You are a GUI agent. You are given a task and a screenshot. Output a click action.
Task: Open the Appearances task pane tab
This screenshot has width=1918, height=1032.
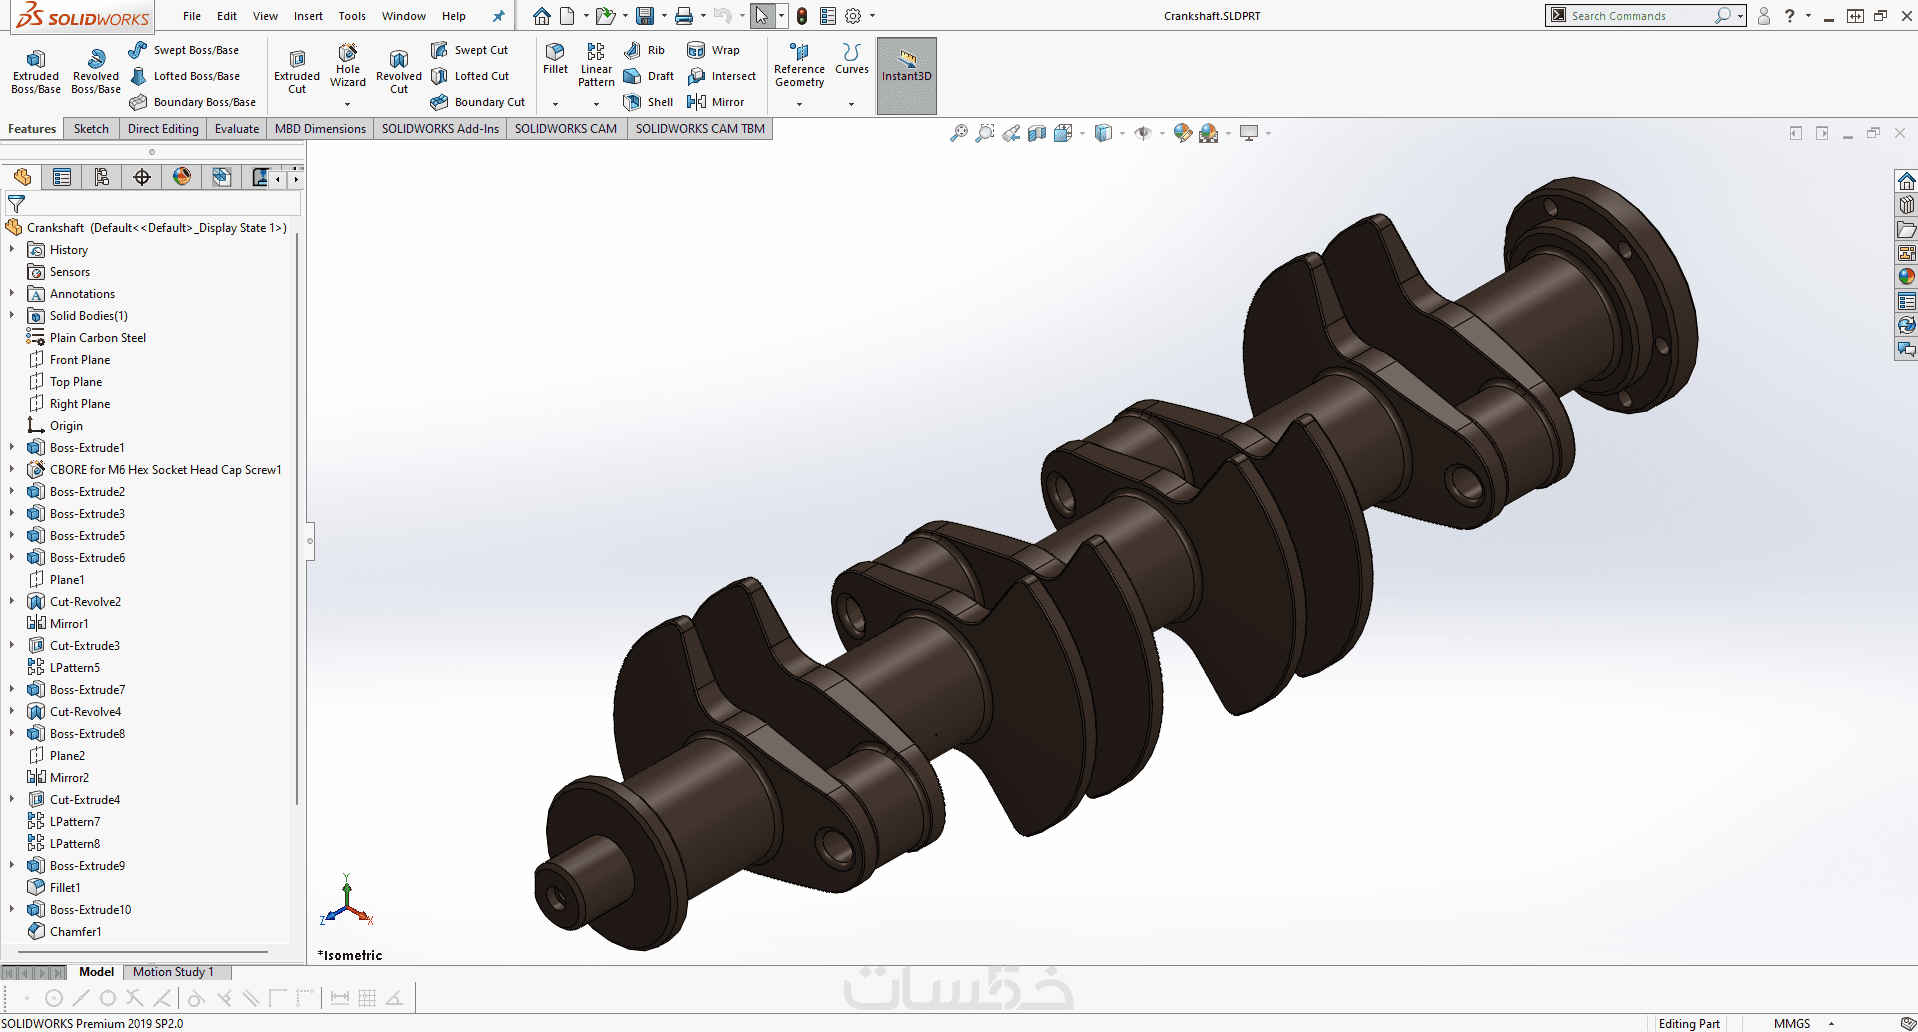click(x=1906, y=277)
